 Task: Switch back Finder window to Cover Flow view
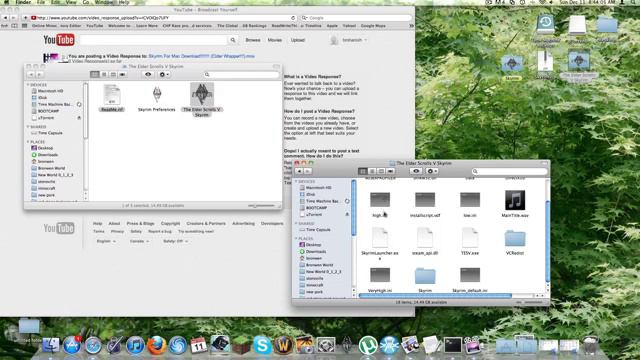click(122, 75)
